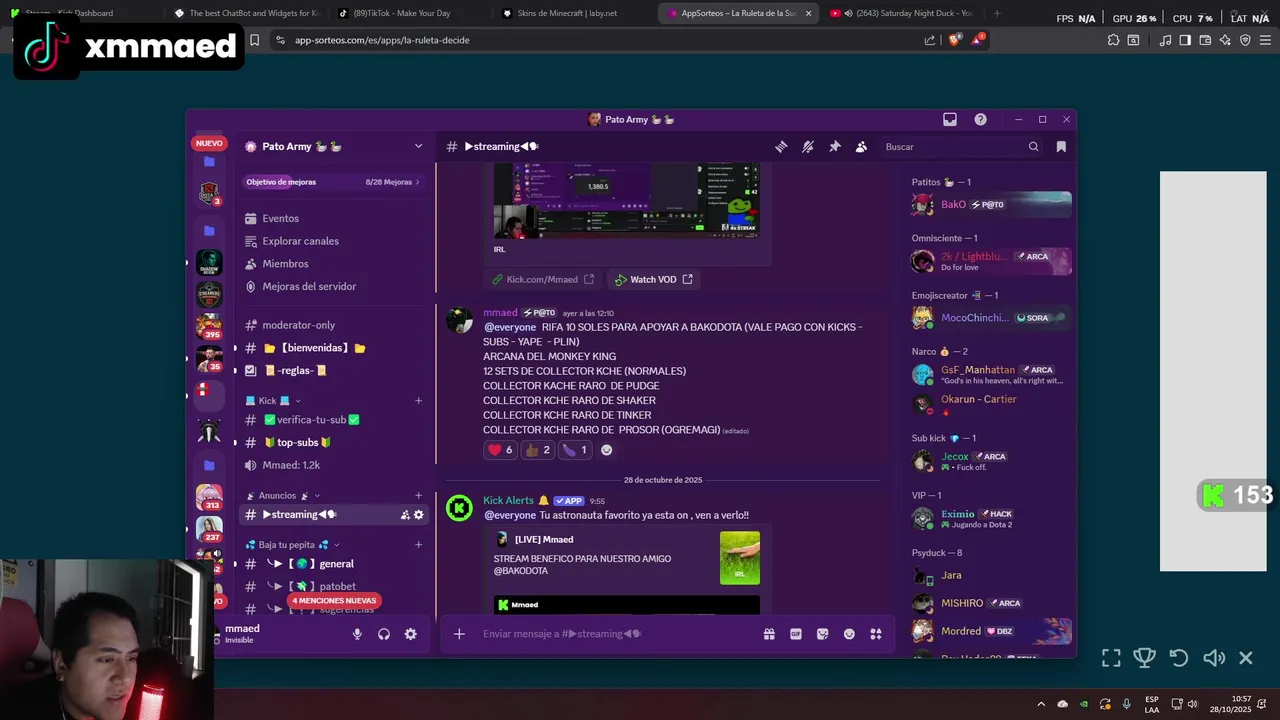This screenshot has height=720, width=1280.
Task: Jump to 4 menciones nuevas
Action: tap(334, 601)
